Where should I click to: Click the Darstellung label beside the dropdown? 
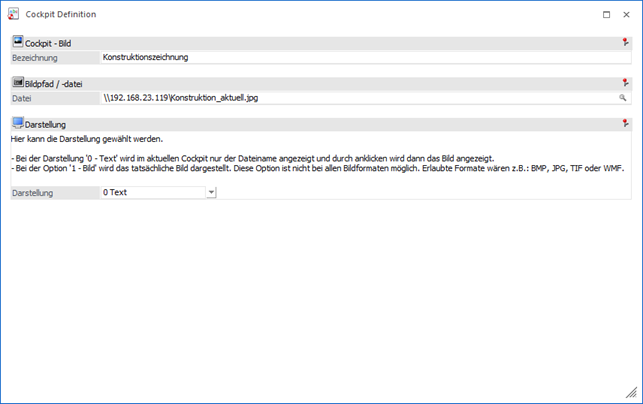click(35, 192)
